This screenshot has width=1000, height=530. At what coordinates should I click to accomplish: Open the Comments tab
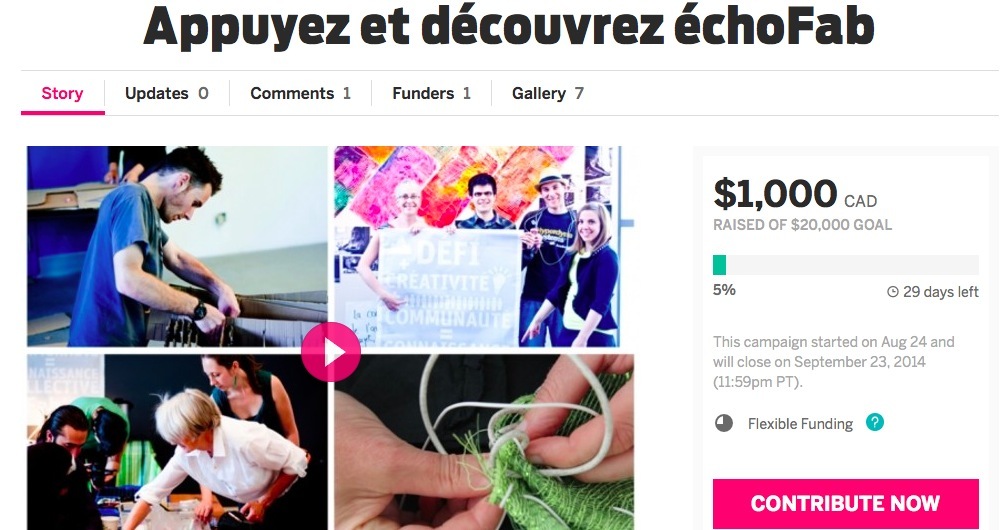click(x=300, y=94)
